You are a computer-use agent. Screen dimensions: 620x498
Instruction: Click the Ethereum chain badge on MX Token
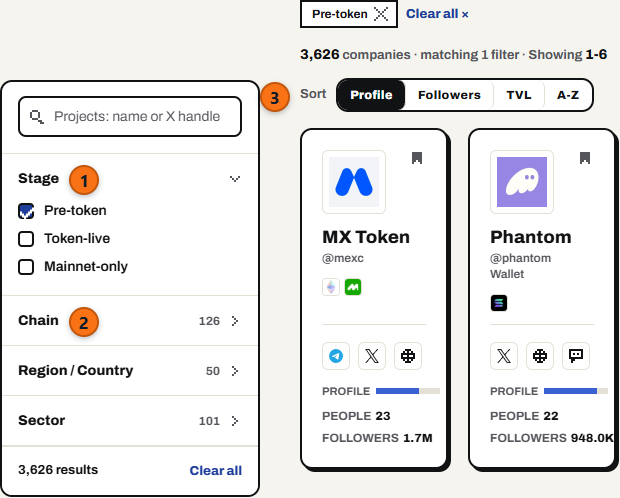tap(331, 287)
